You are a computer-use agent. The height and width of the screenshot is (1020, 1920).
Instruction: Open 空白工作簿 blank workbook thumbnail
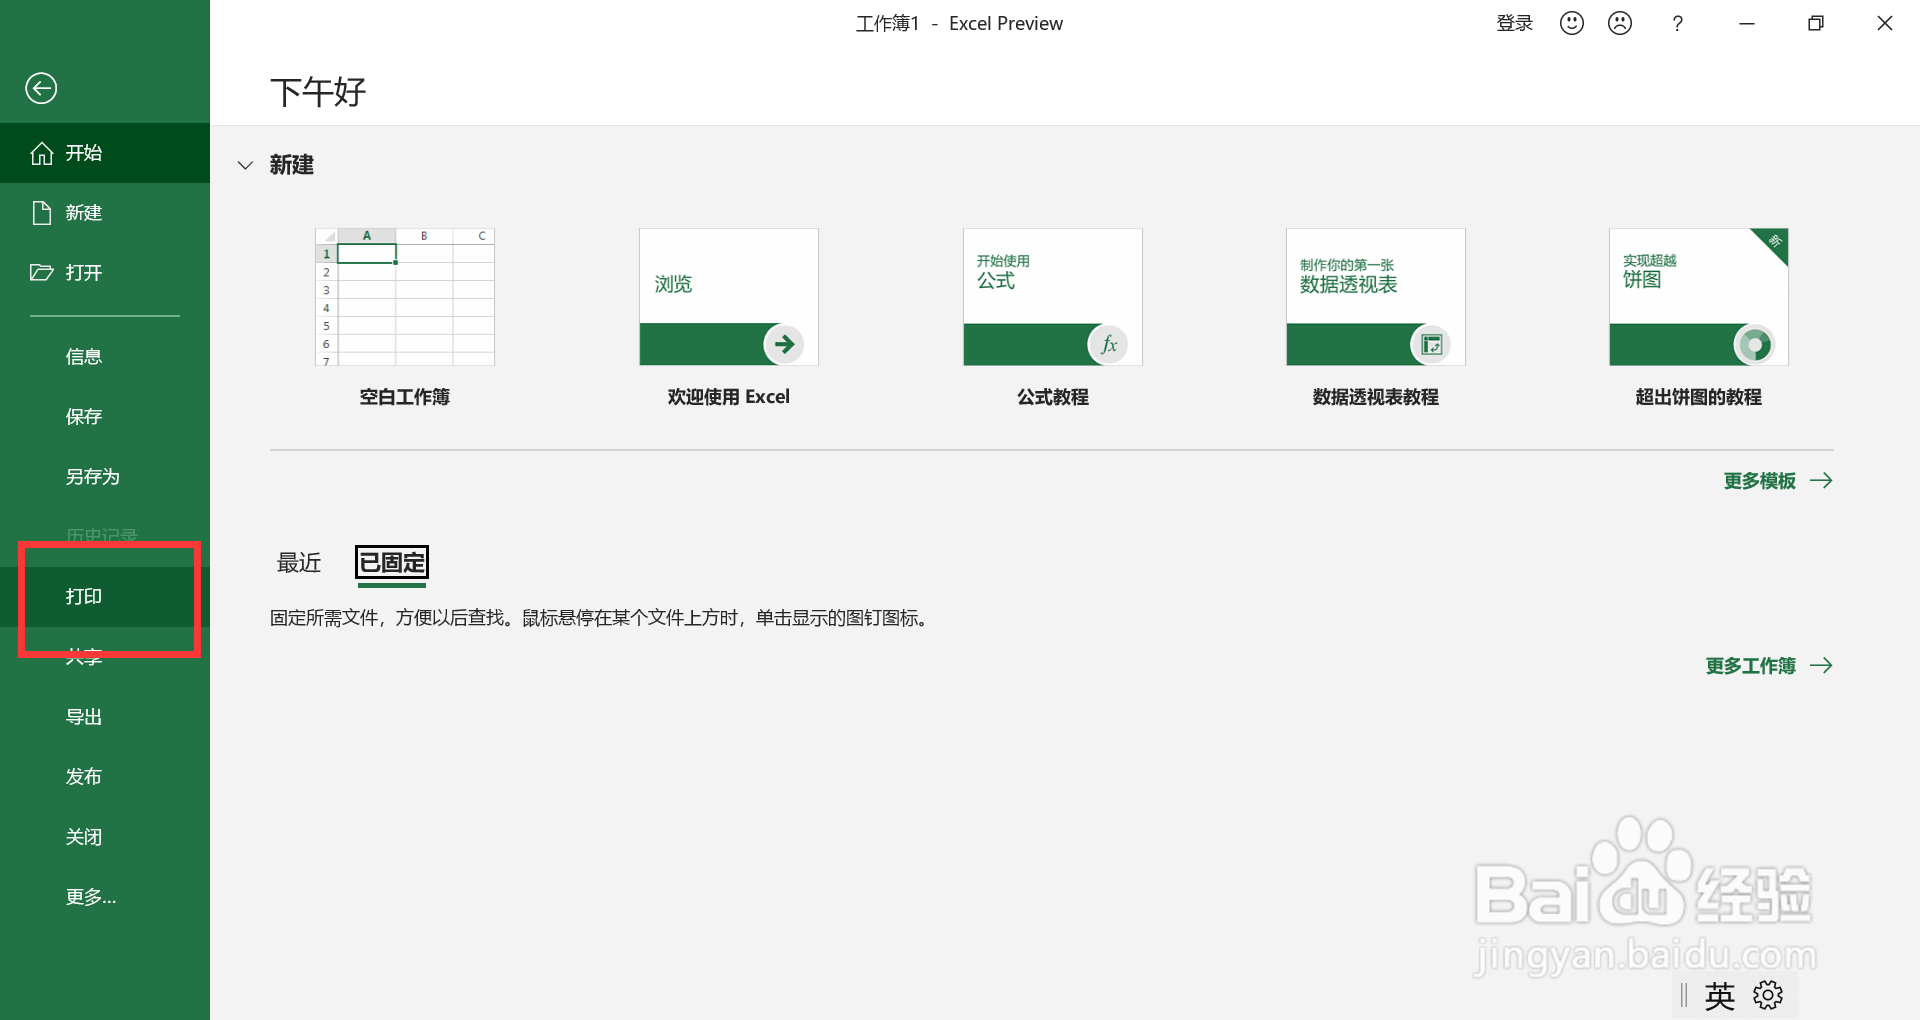coord(405,297)
